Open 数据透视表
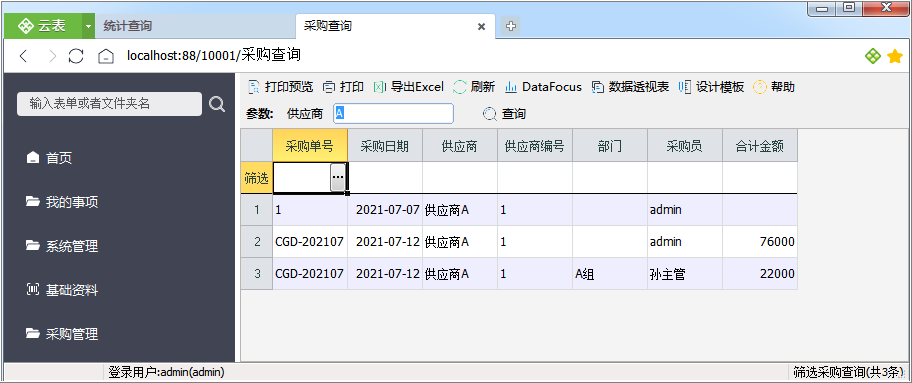 [630, 87]
